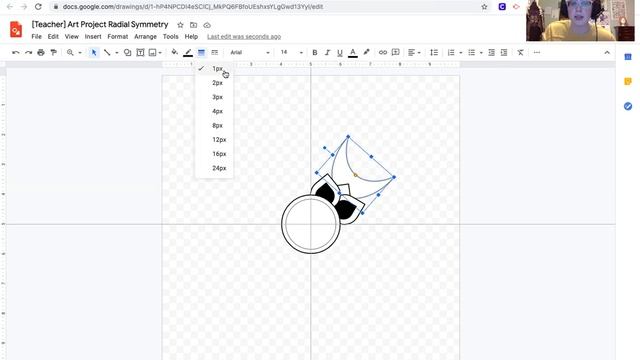This screenshot has width=640, height=360.
Task: Collapse the menus with chevron
Action: pyautogui.click(x=607, y=53)
